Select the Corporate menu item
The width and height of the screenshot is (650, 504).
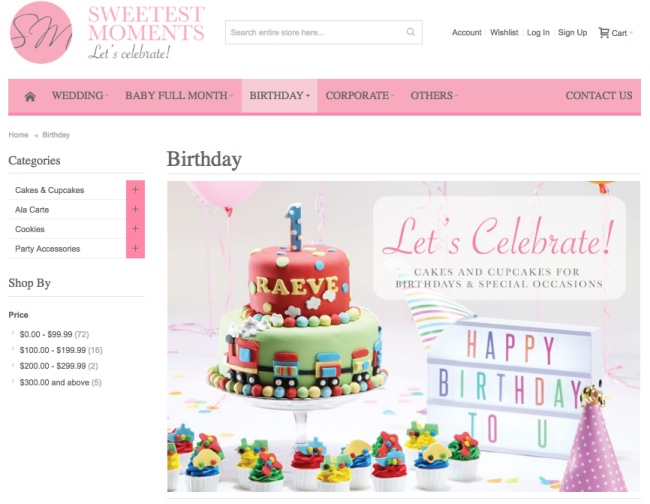pyautogui.click(x=360, y=96)
